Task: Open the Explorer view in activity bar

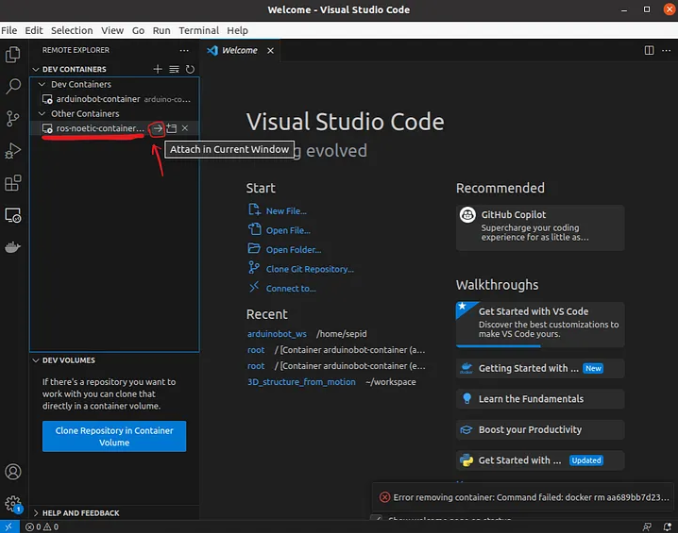Action: [13, 55]
